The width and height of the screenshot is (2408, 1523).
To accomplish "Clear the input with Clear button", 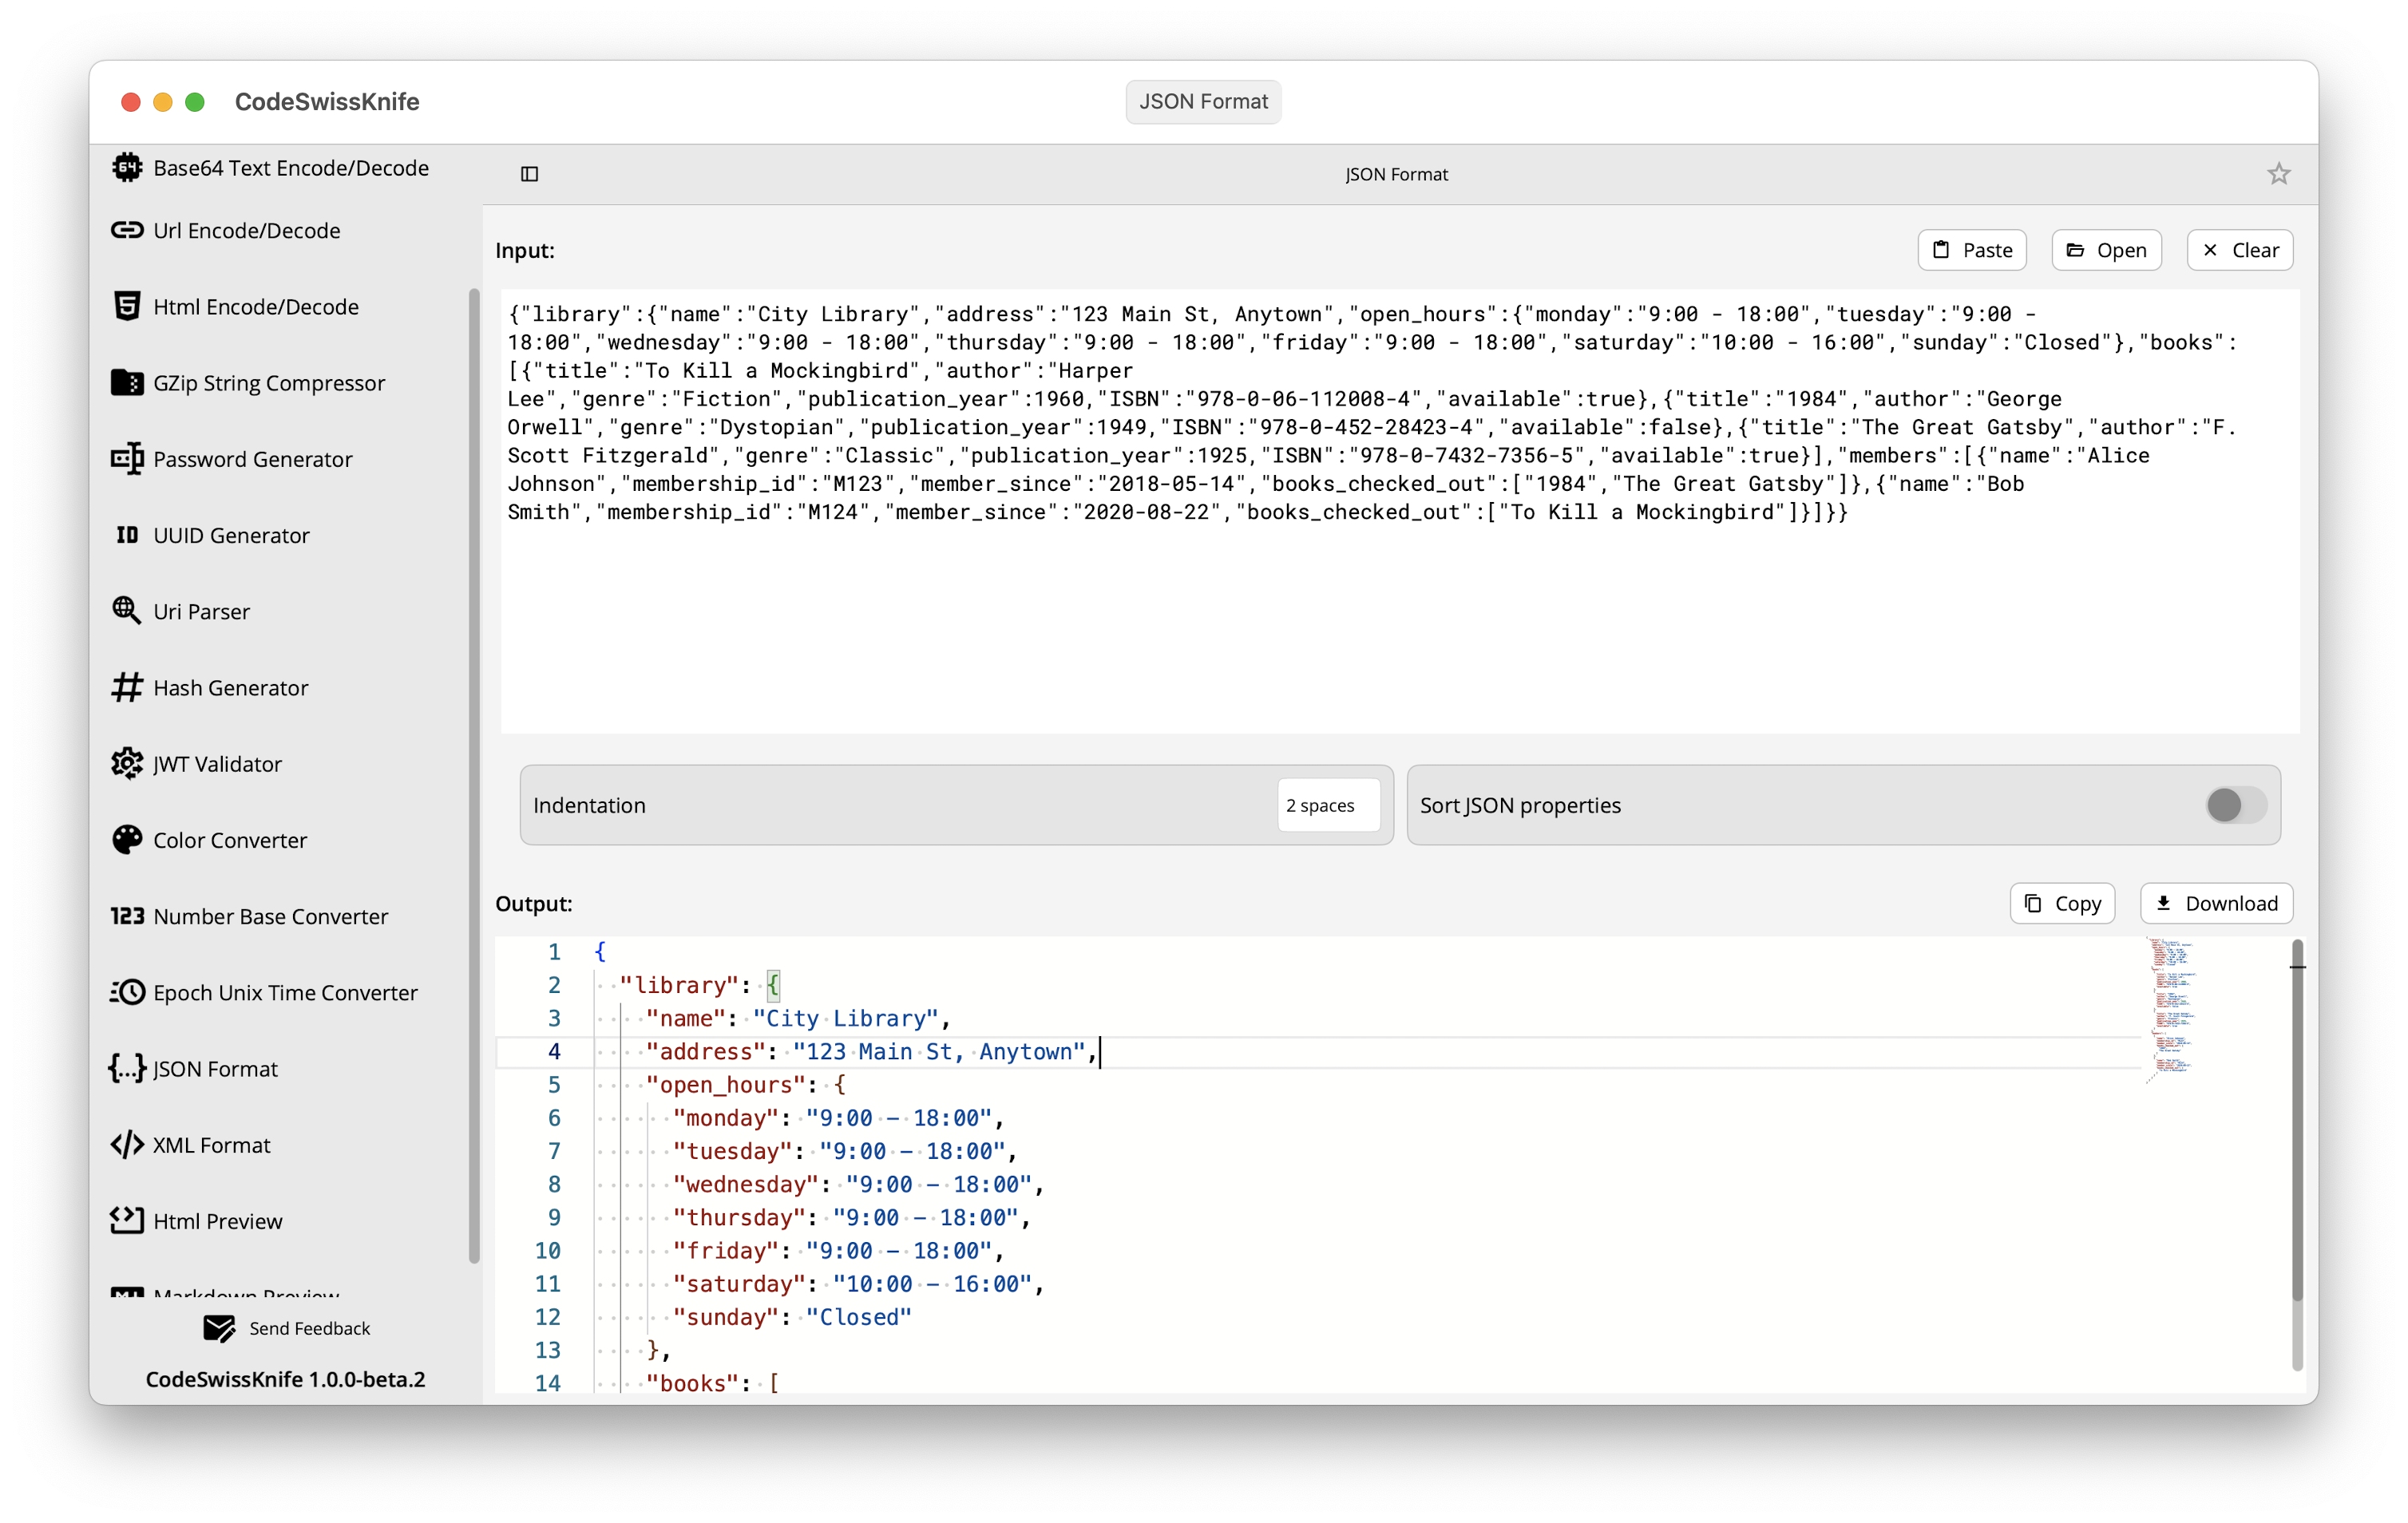I will coord(2240,250).
